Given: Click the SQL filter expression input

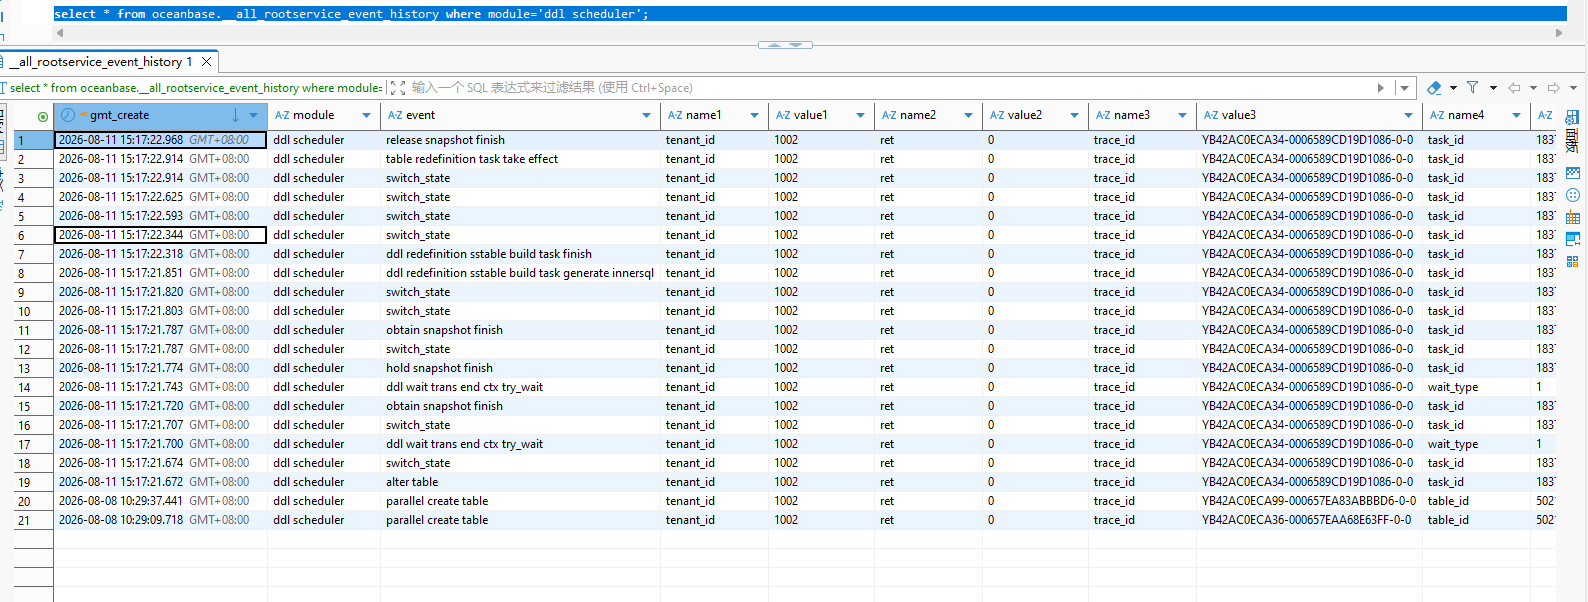Looking at the screenshot, I should 890,88.
